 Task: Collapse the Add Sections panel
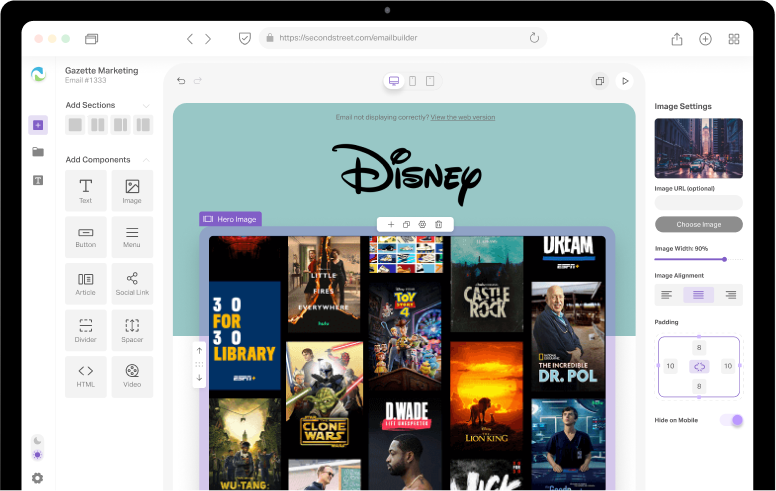(146, 105)
